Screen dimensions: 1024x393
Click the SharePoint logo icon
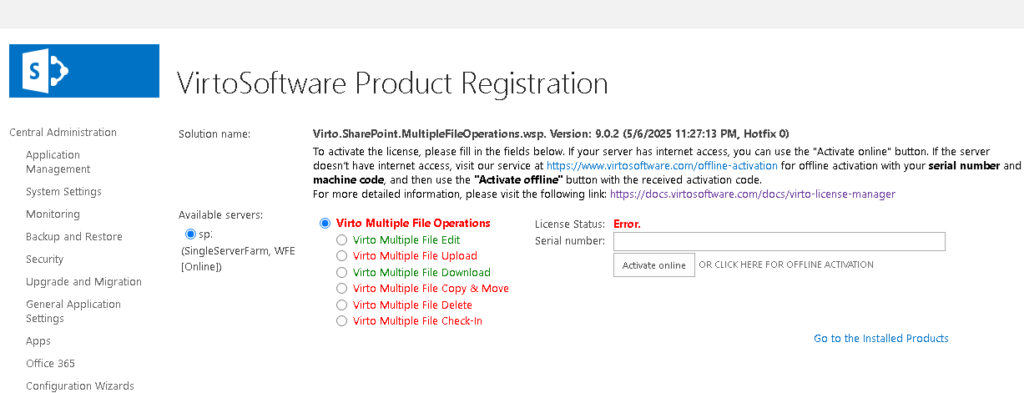(x=84, y=71)
